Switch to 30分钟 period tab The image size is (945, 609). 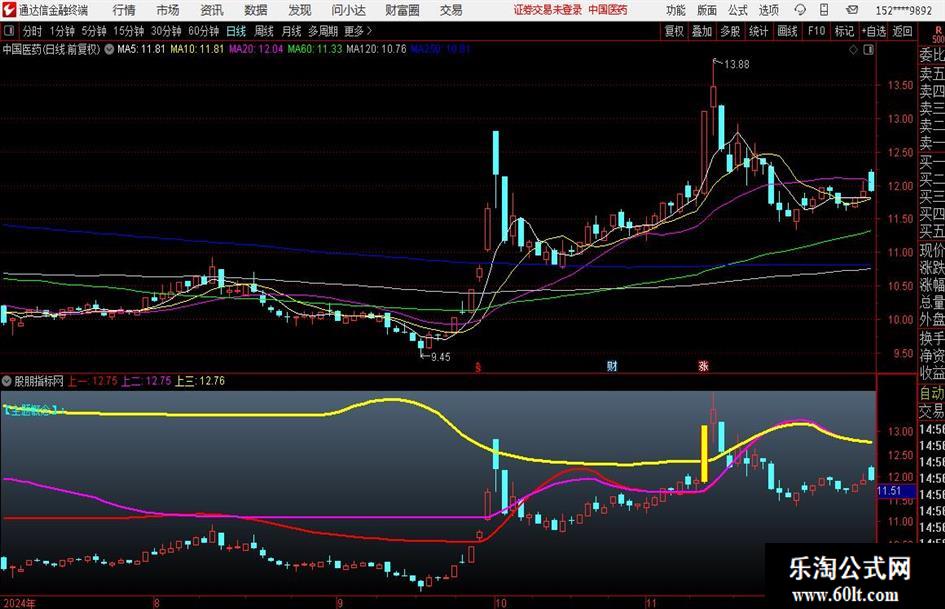(166, 31)
